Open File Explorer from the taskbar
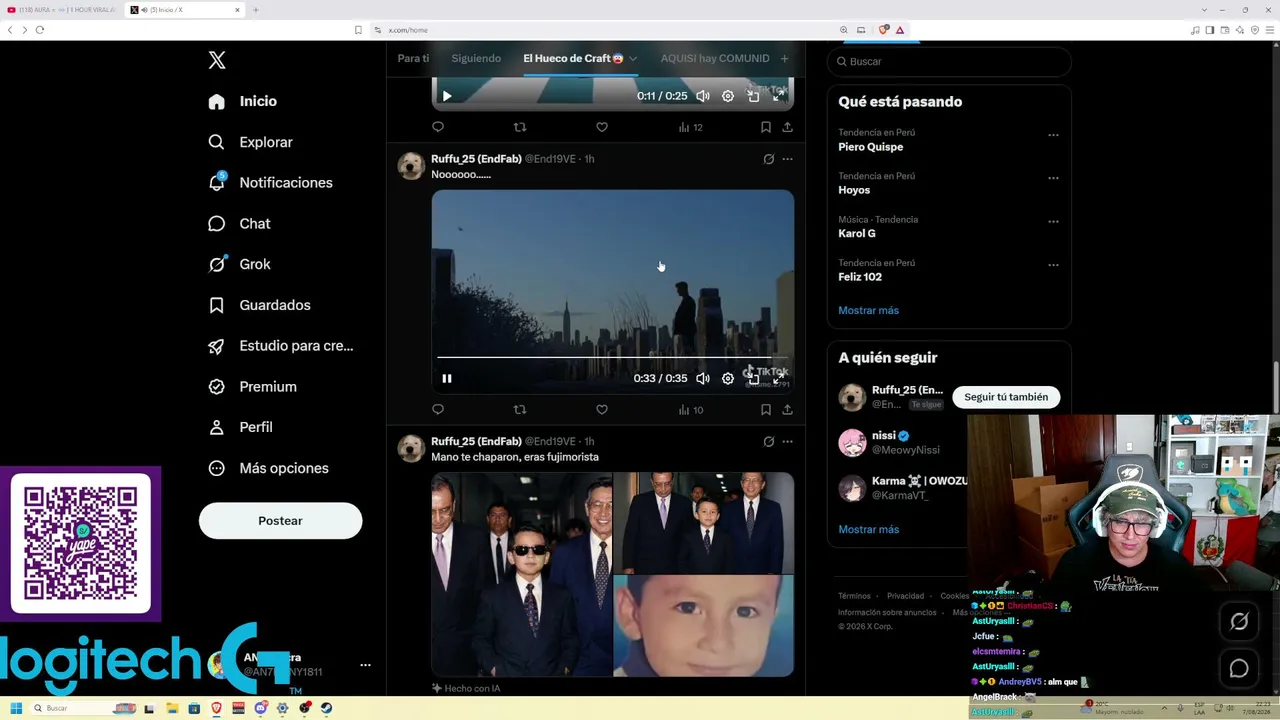The height and width of the screenshot is (720, 1280). [172, 708]
